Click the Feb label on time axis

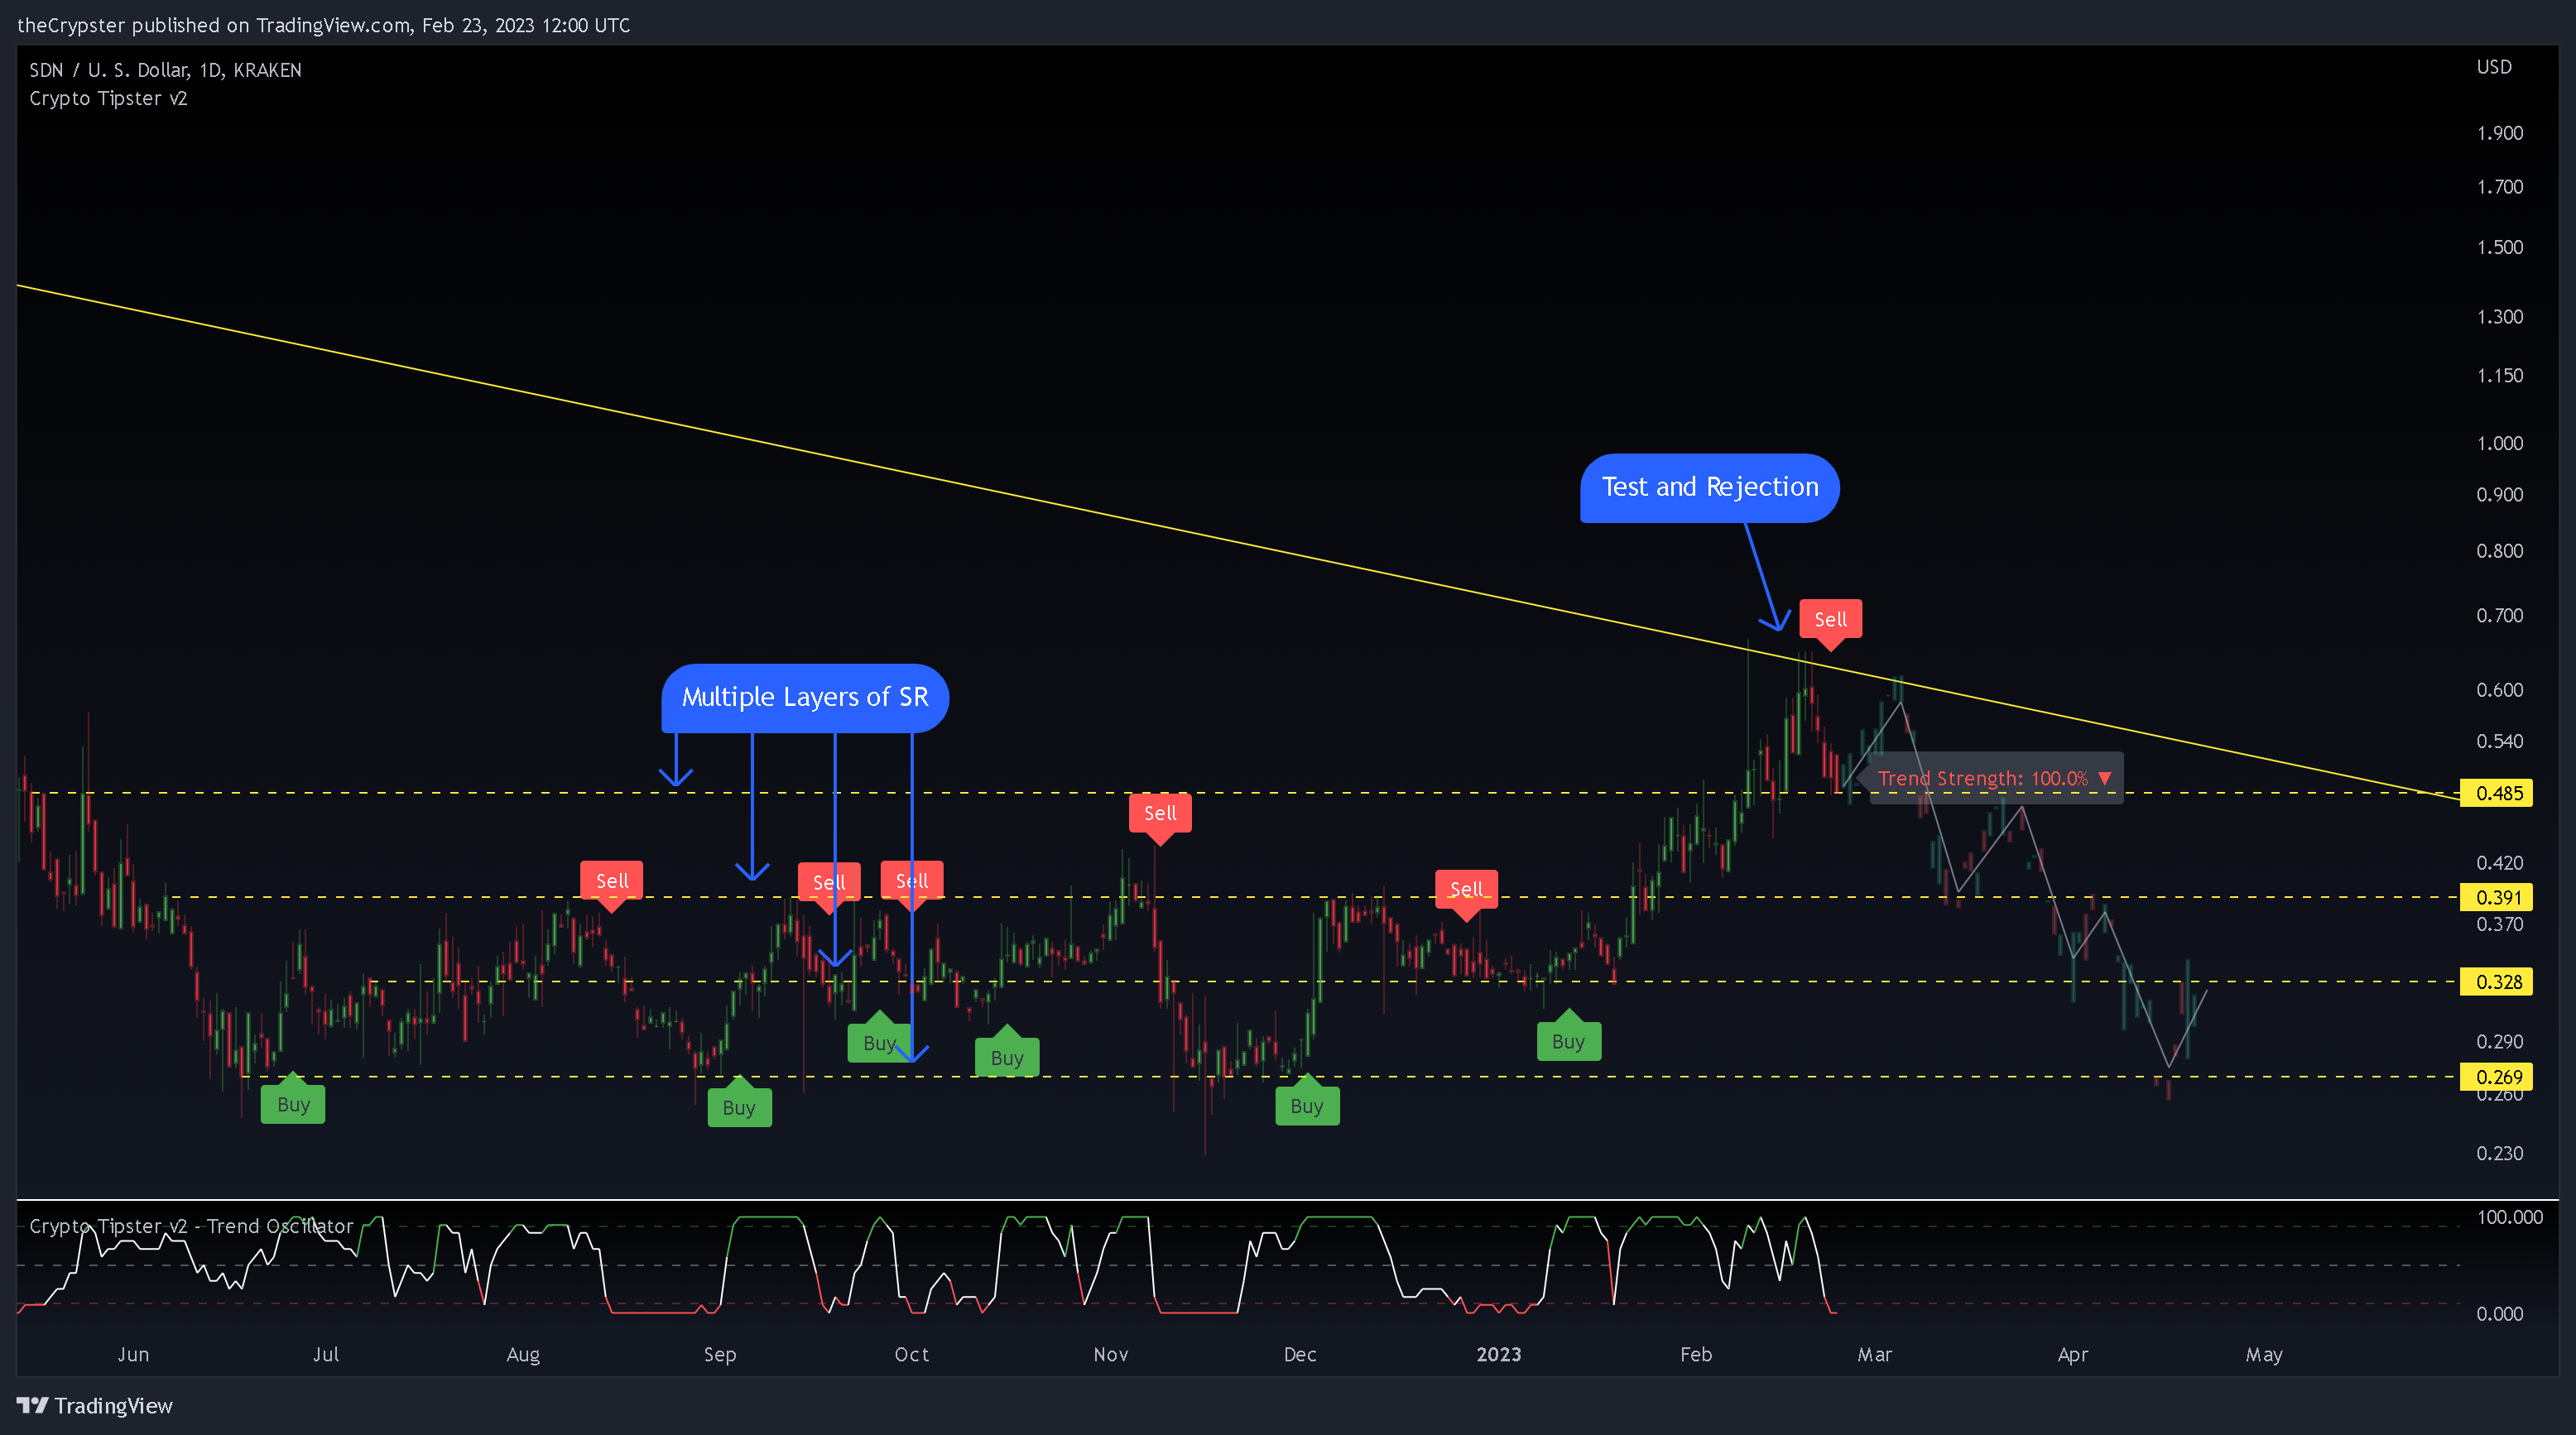1696,1354
